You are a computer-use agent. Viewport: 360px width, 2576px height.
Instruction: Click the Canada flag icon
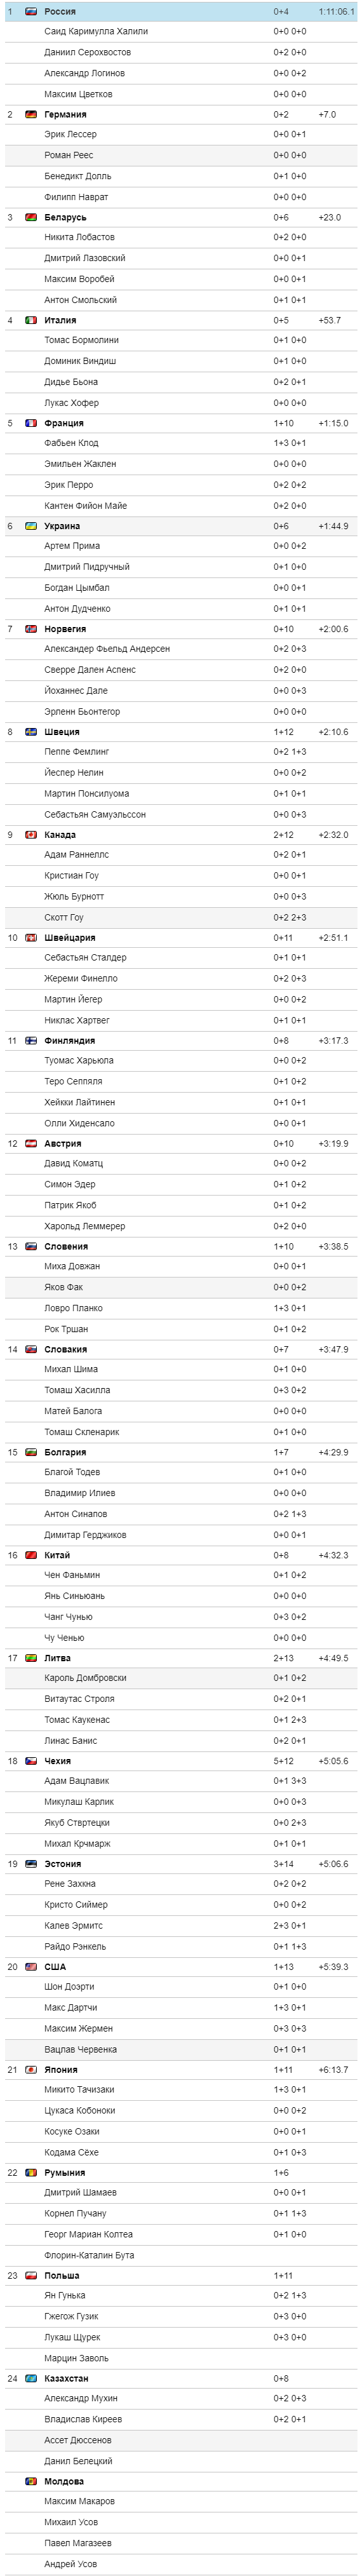click(x=31, y=835)
